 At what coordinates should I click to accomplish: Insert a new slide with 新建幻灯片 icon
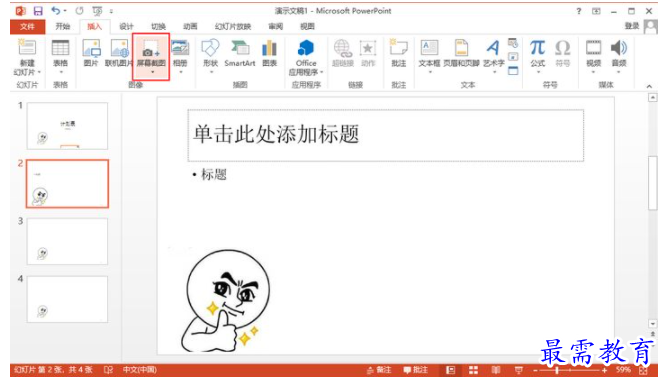click(27, 47)
